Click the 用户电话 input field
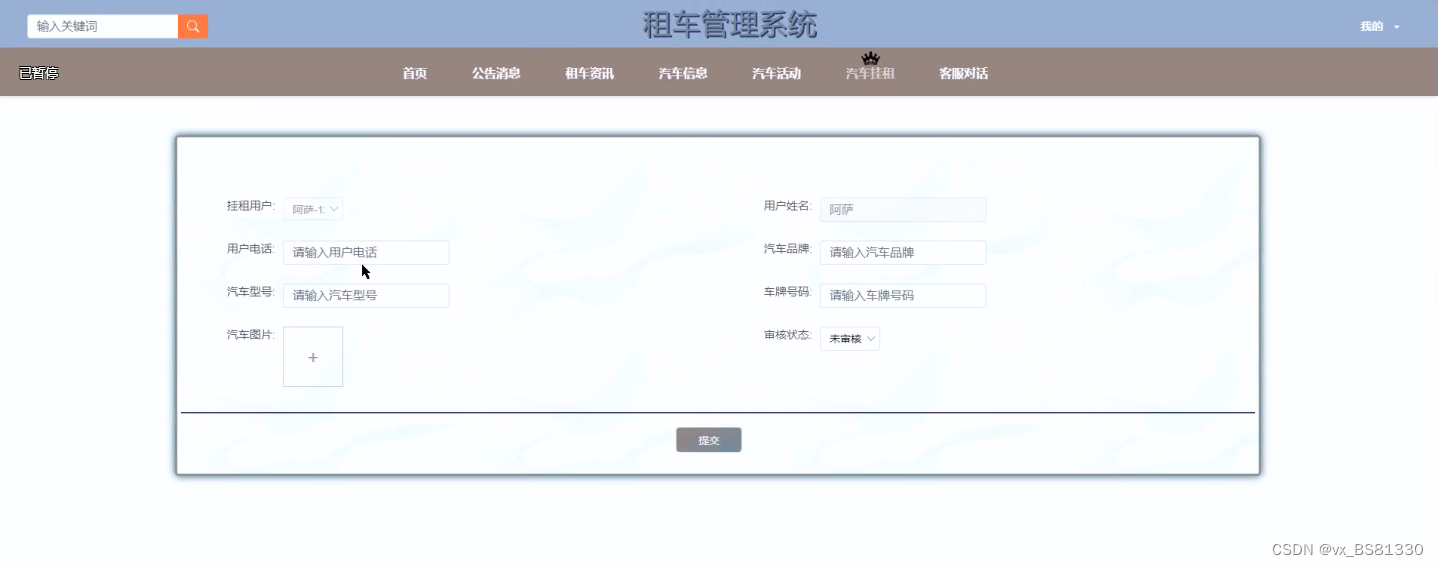 366,252
